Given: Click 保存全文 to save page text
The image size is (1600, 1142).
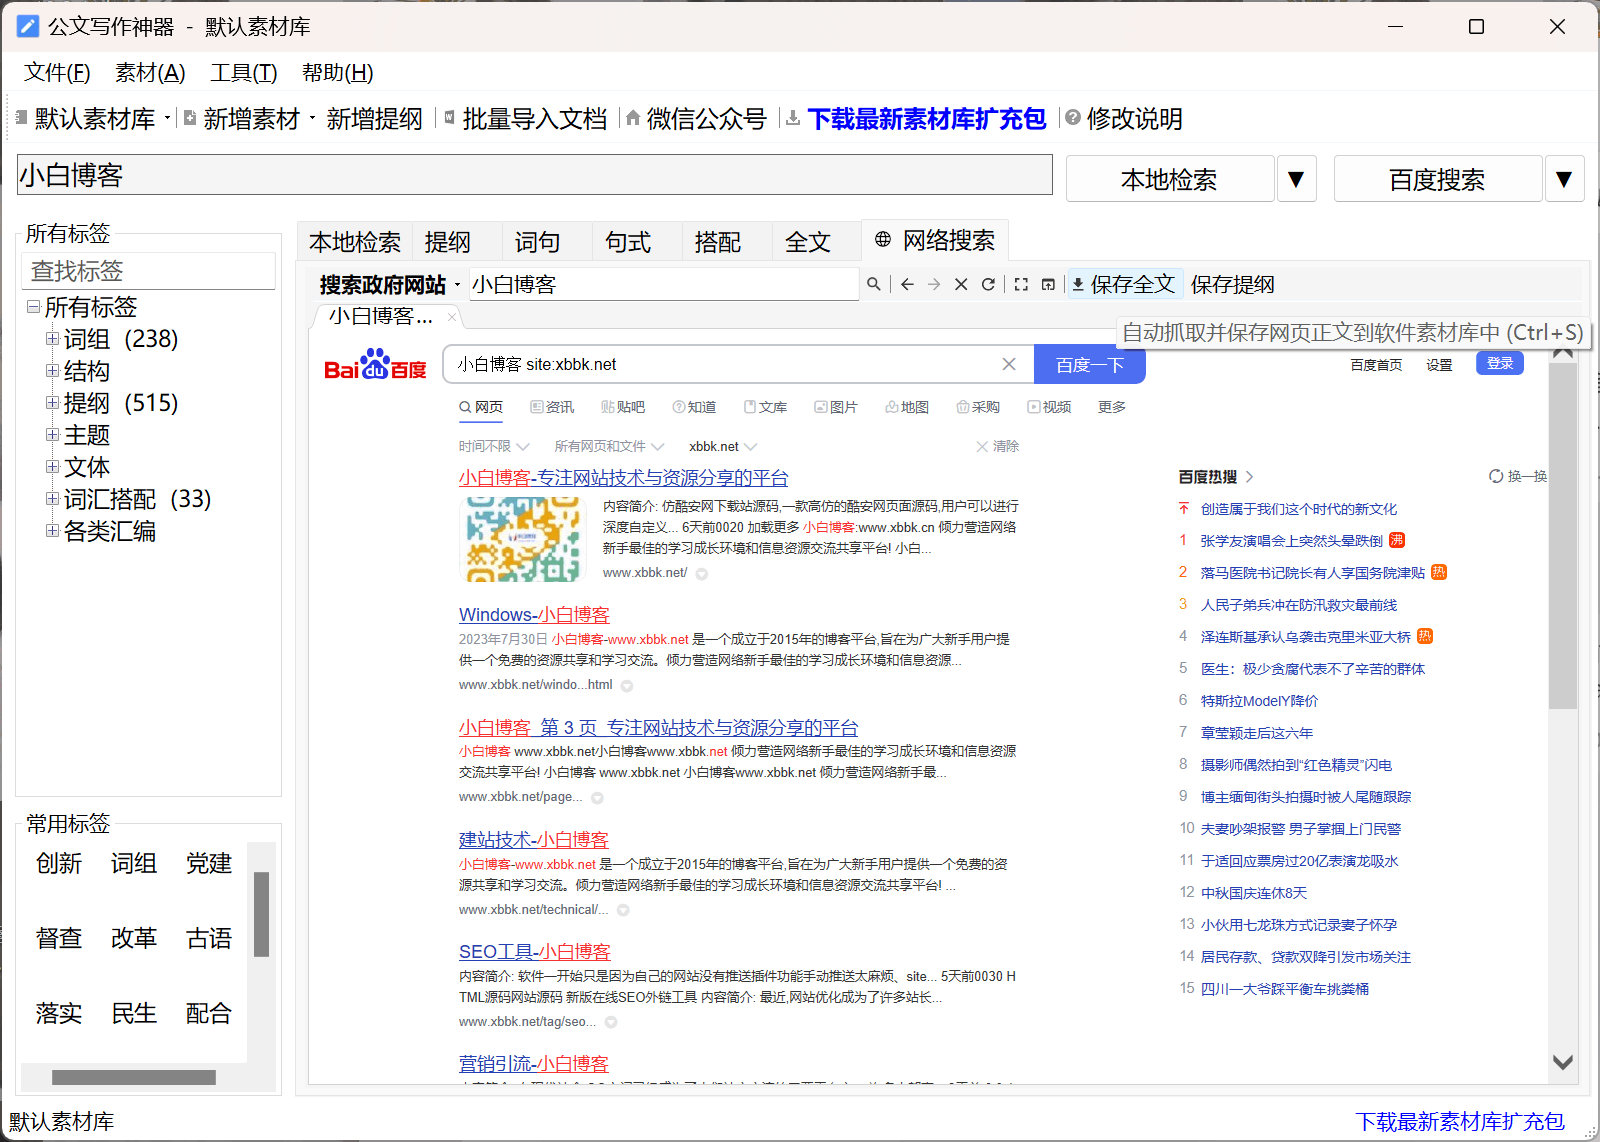Looking at the screenshot, I should (x=1124, y=284).
